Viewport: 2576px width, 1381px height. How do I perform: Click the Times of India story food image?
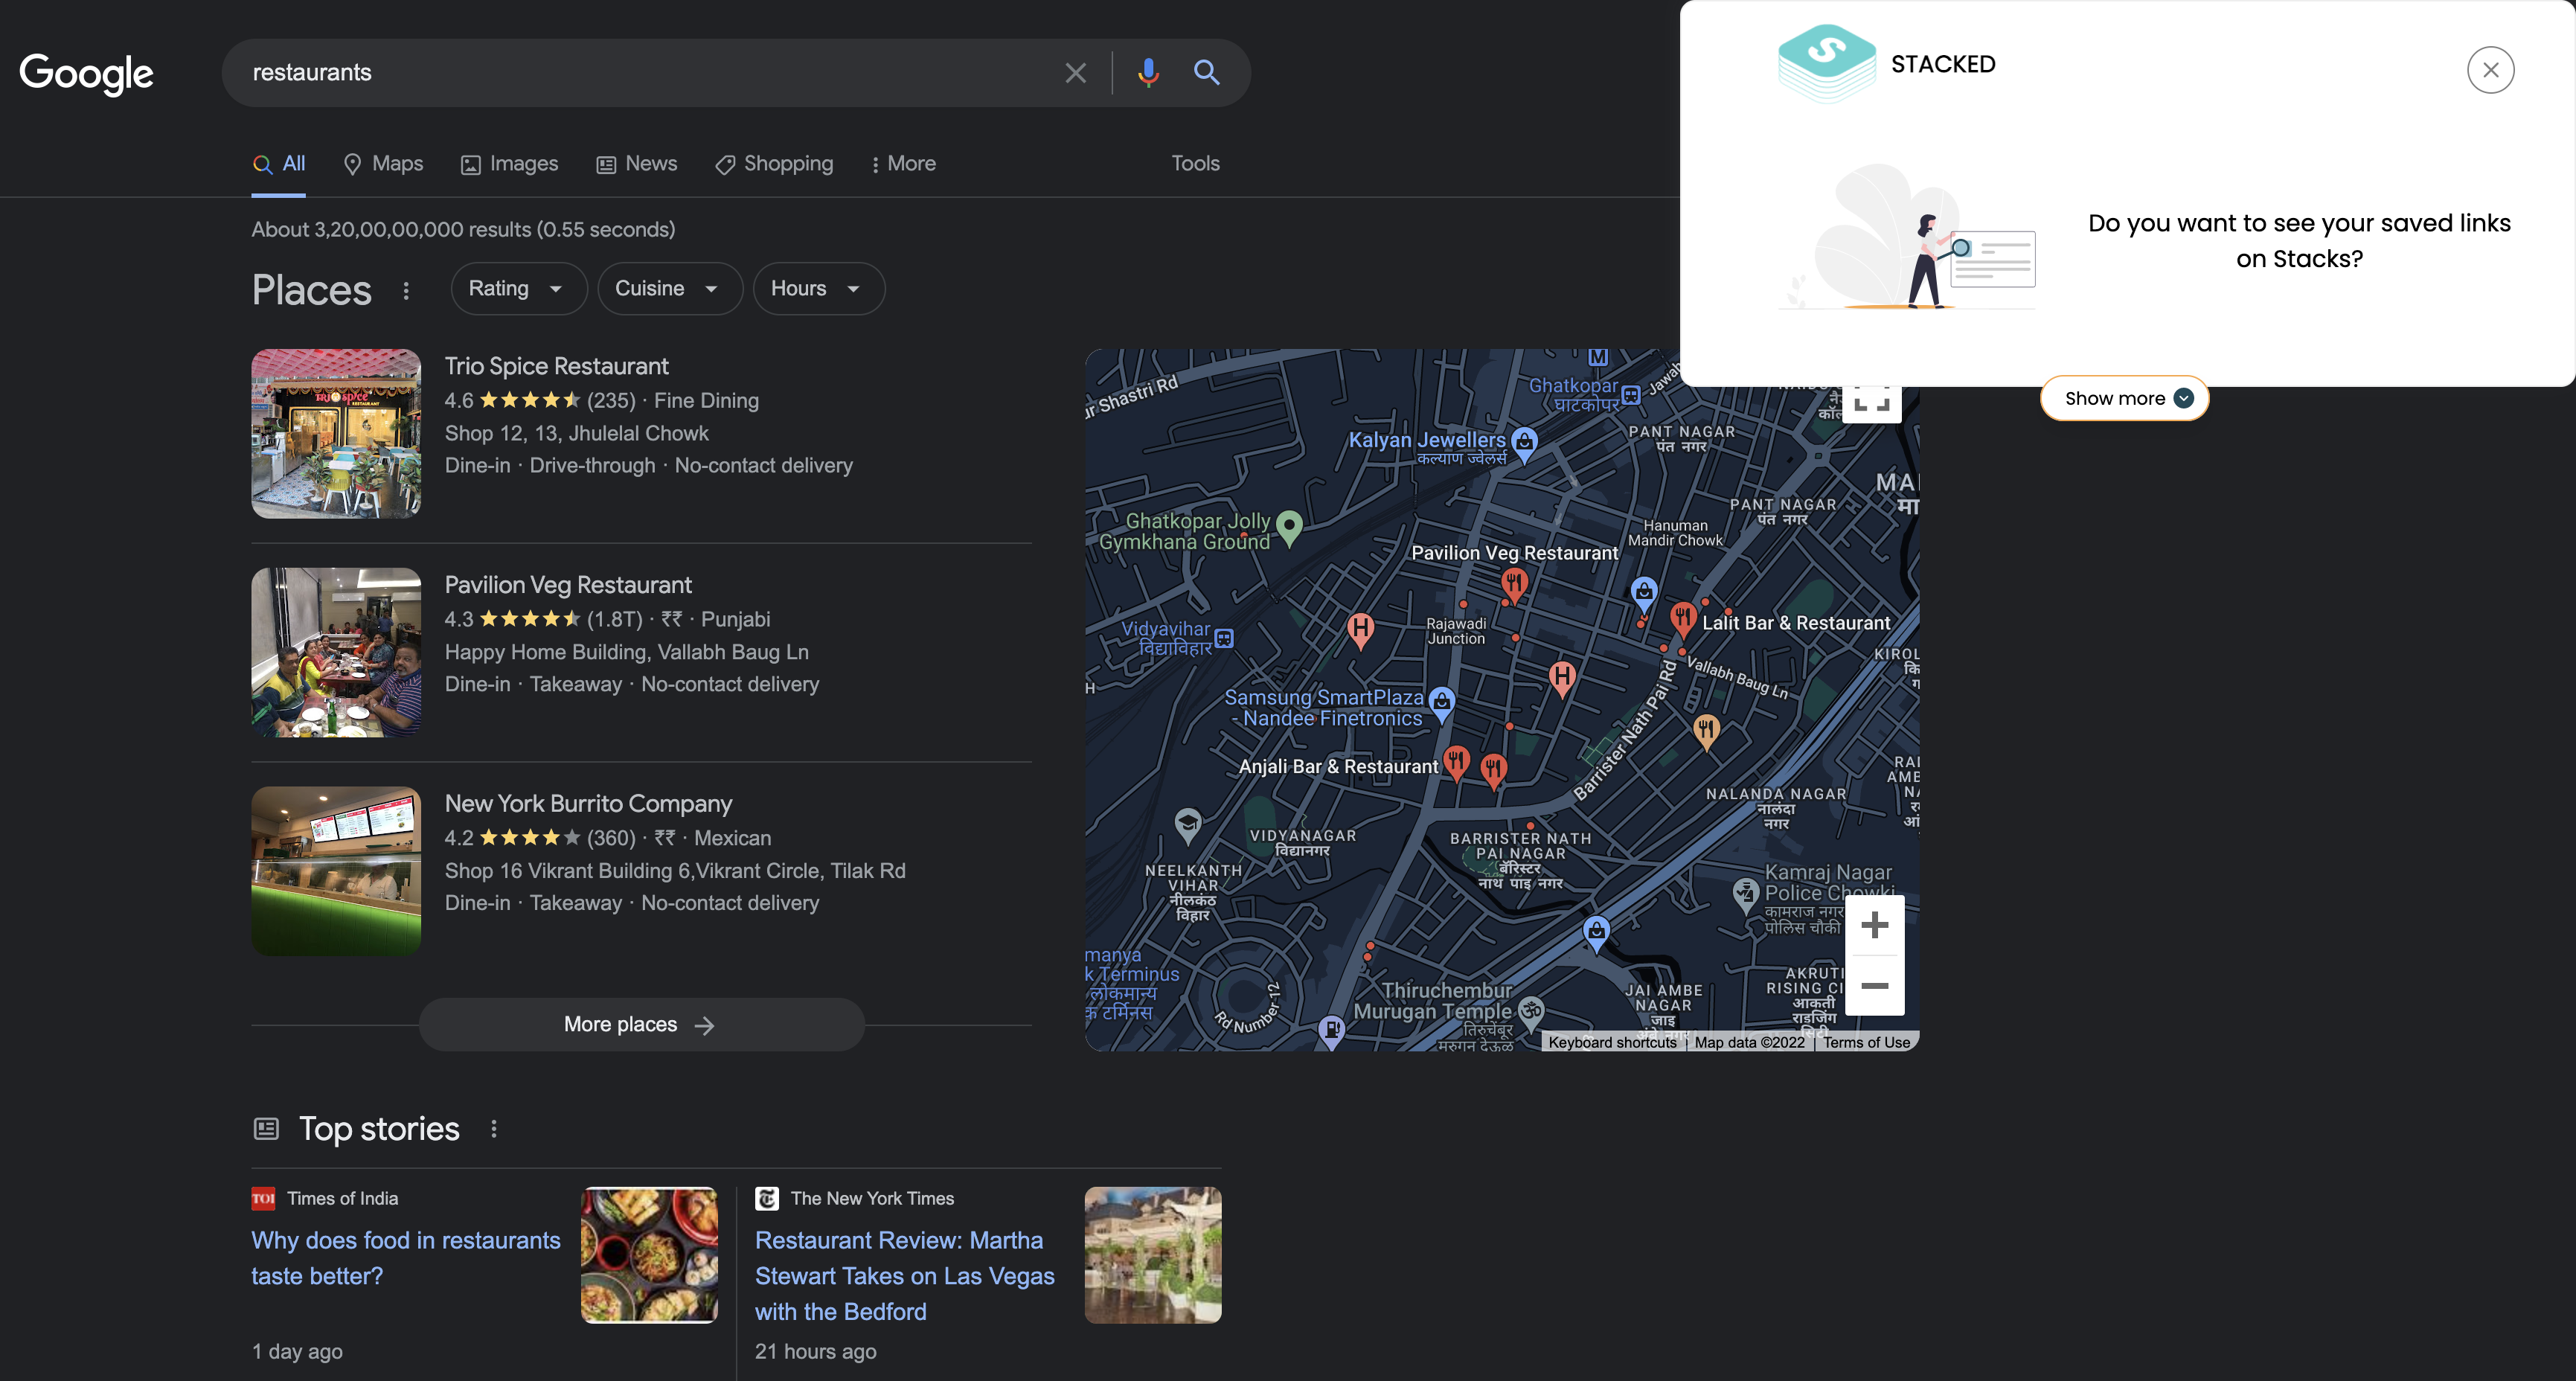[650, 1256]
